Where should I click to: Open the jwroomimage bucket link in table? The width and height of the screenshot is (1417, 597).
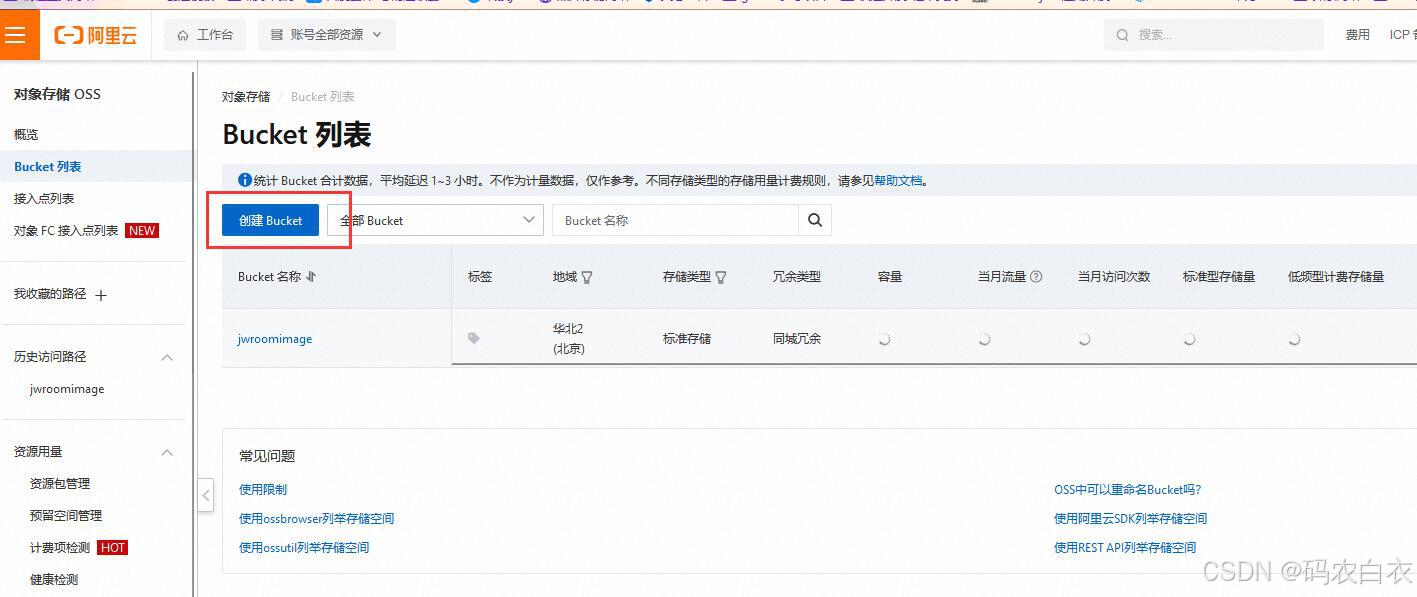coord(275,338)
